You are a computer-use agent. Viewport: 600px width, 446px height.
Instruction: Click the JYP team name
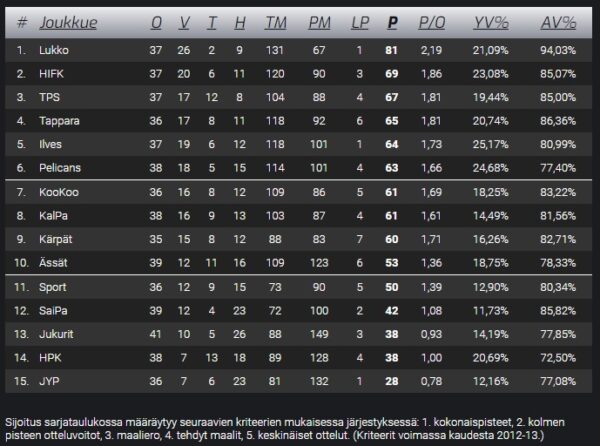point(50,381)
